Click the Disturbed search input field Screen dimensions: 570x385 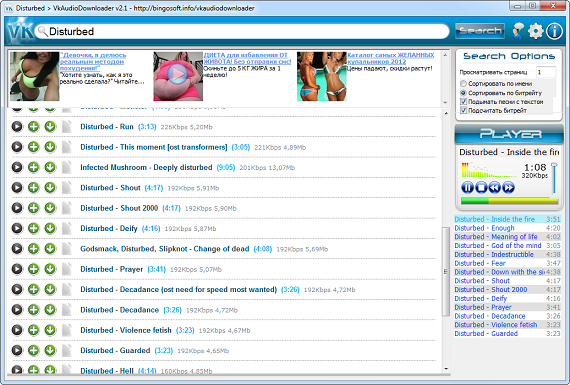[x=243, y=32]
